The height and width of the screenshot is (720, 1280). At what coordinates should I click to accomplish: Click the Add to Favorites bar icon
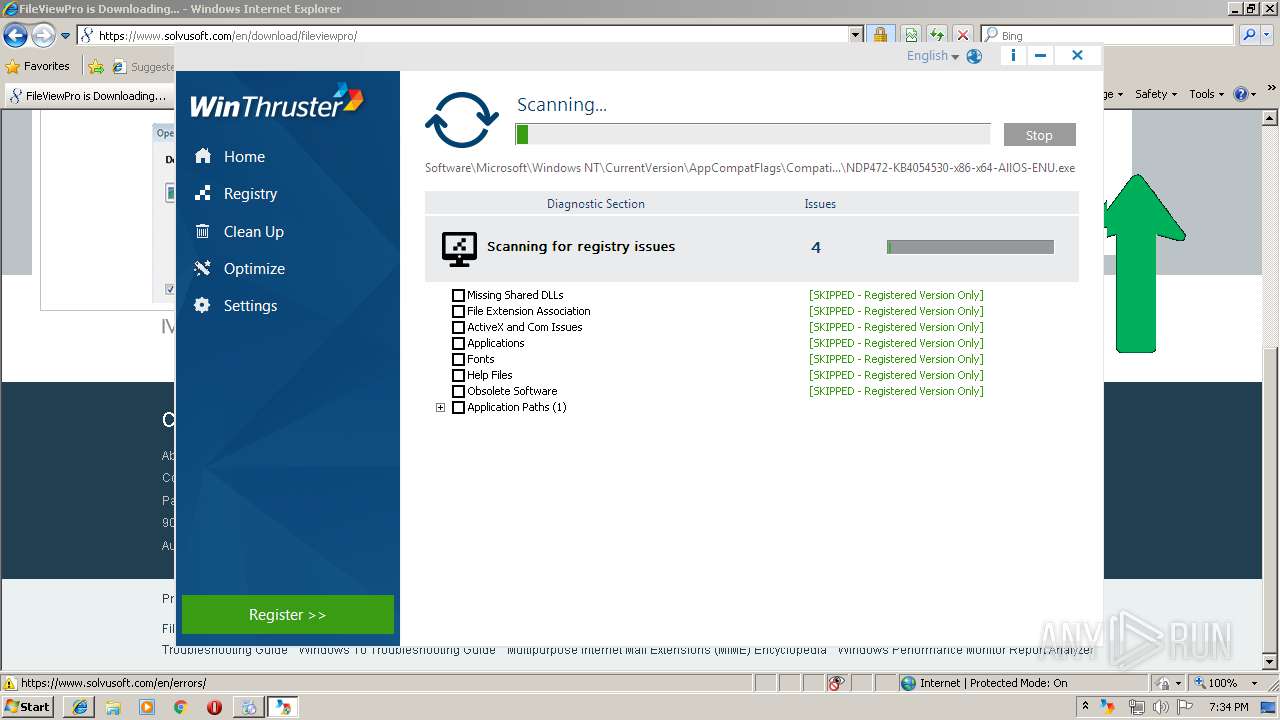tap(96, 66)
